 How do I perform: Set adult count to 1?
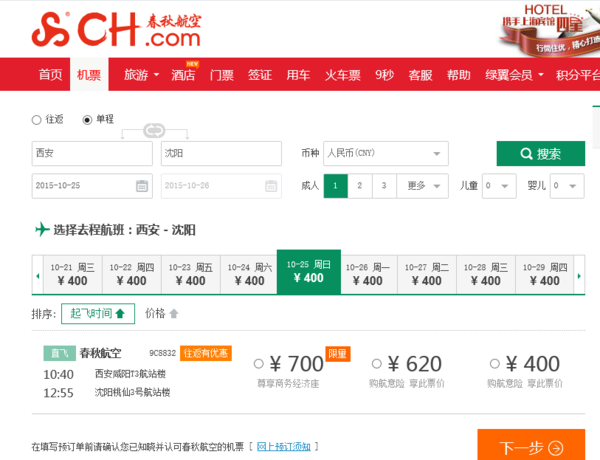coord(336,186)
